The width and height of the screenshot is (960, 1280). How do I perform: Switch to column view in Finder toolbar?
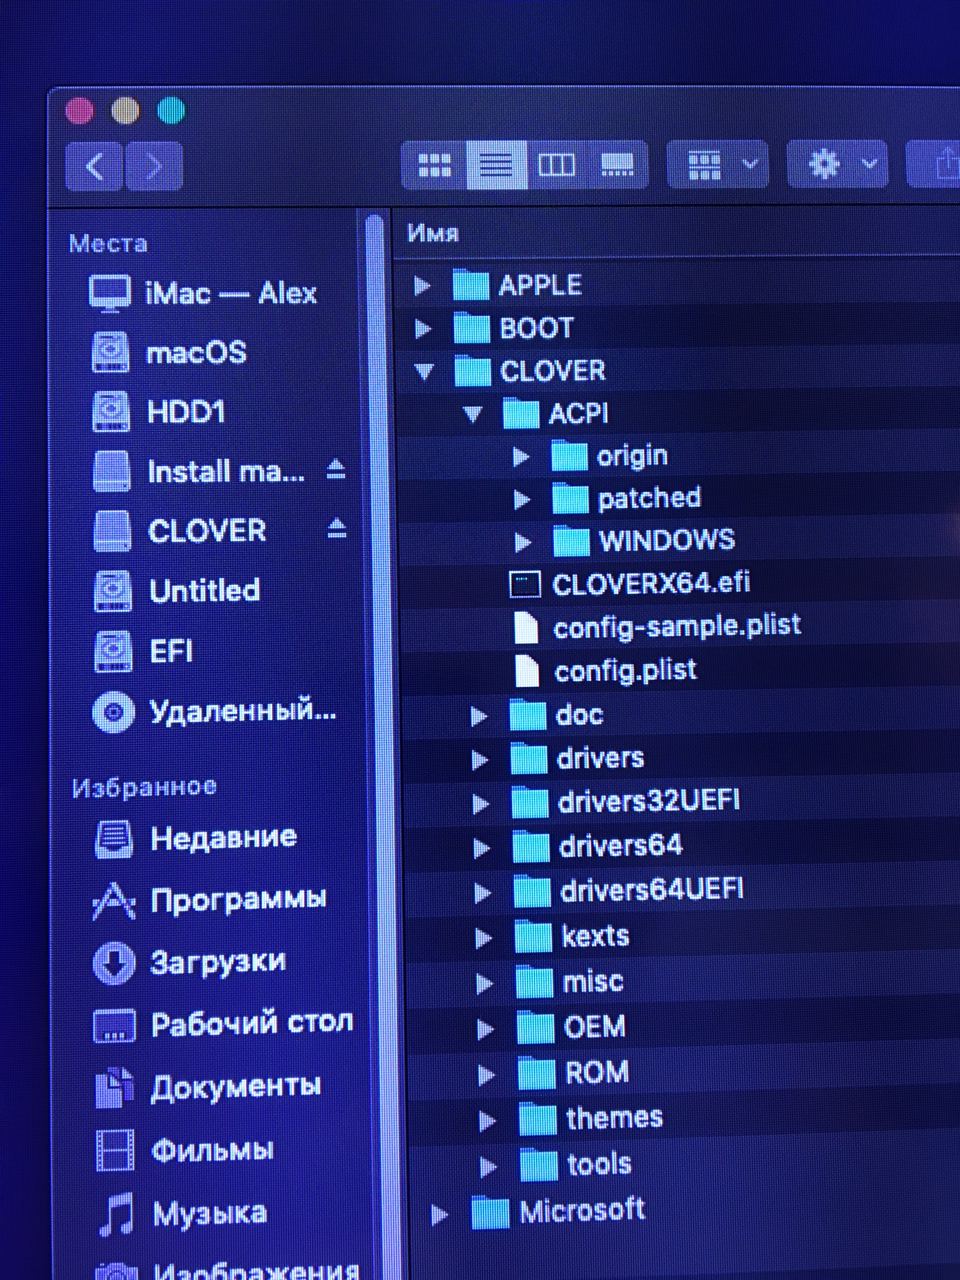tap(557, 164)
